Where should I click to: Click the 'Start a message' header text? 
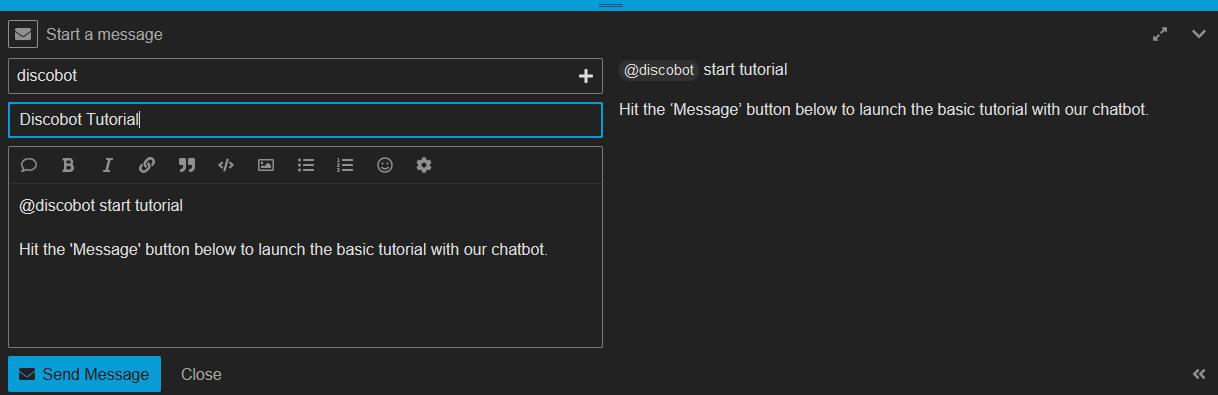[104, 34]
